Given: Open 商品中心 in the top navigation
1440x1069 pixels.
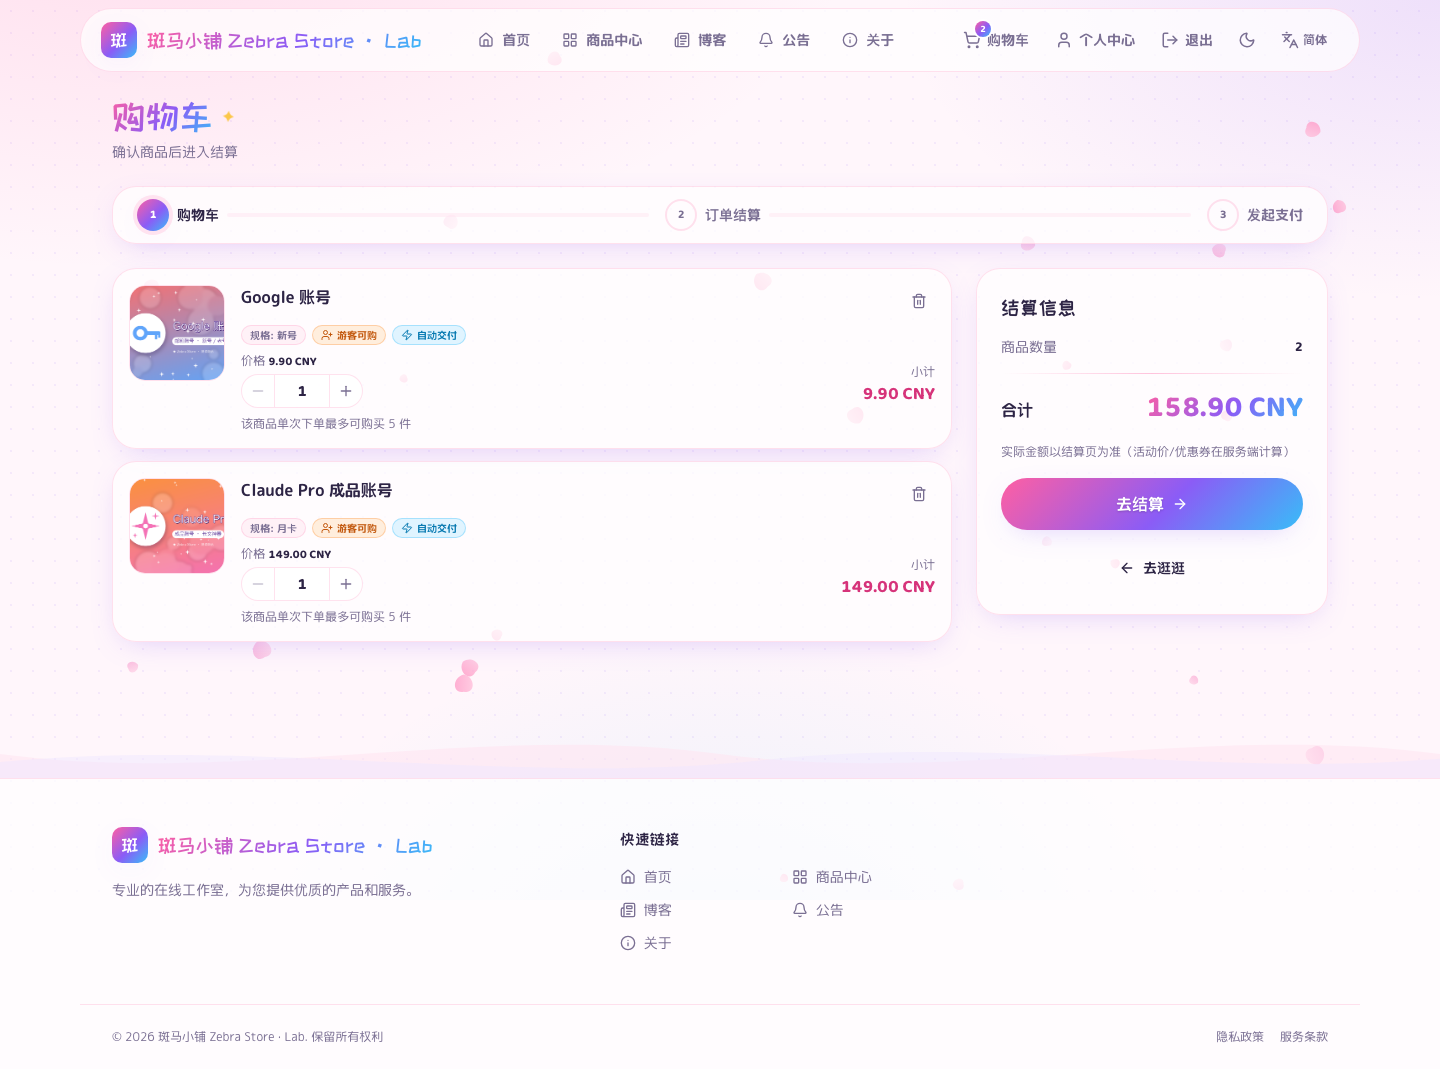Looking at the screenshot, I should coord(602,40).
